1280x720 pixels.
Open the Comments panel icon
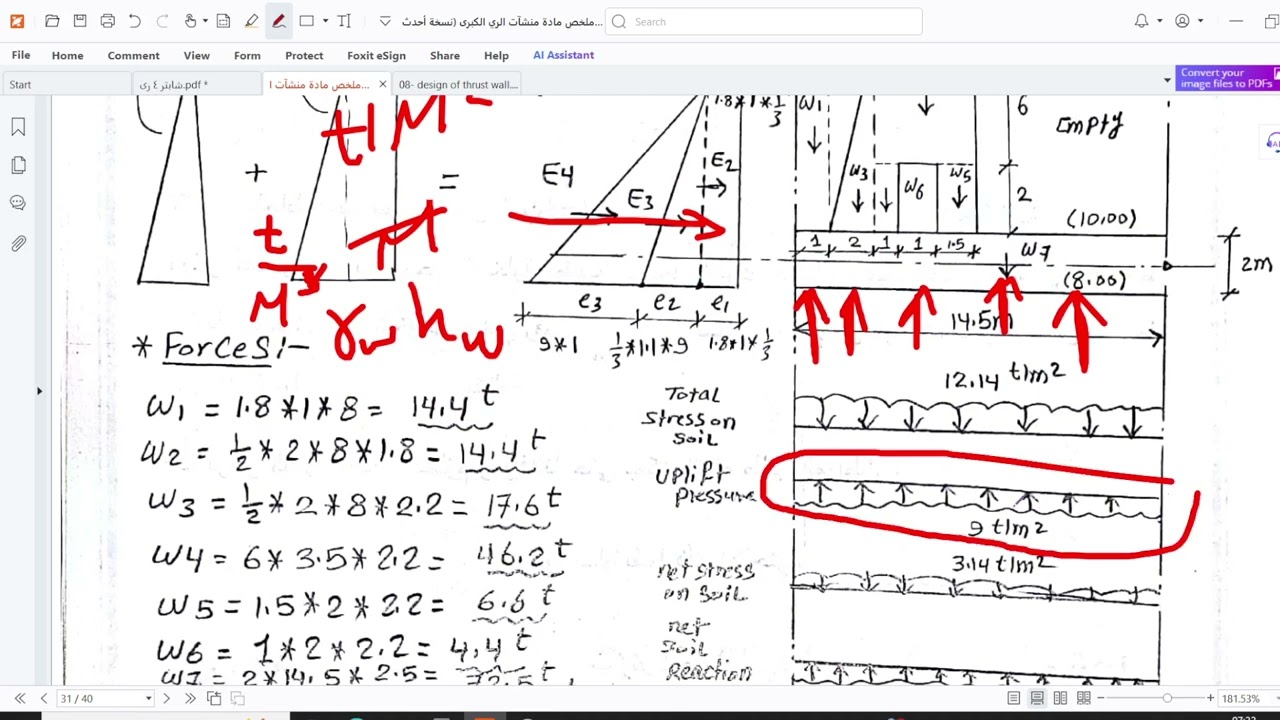(x=18, y=203)
